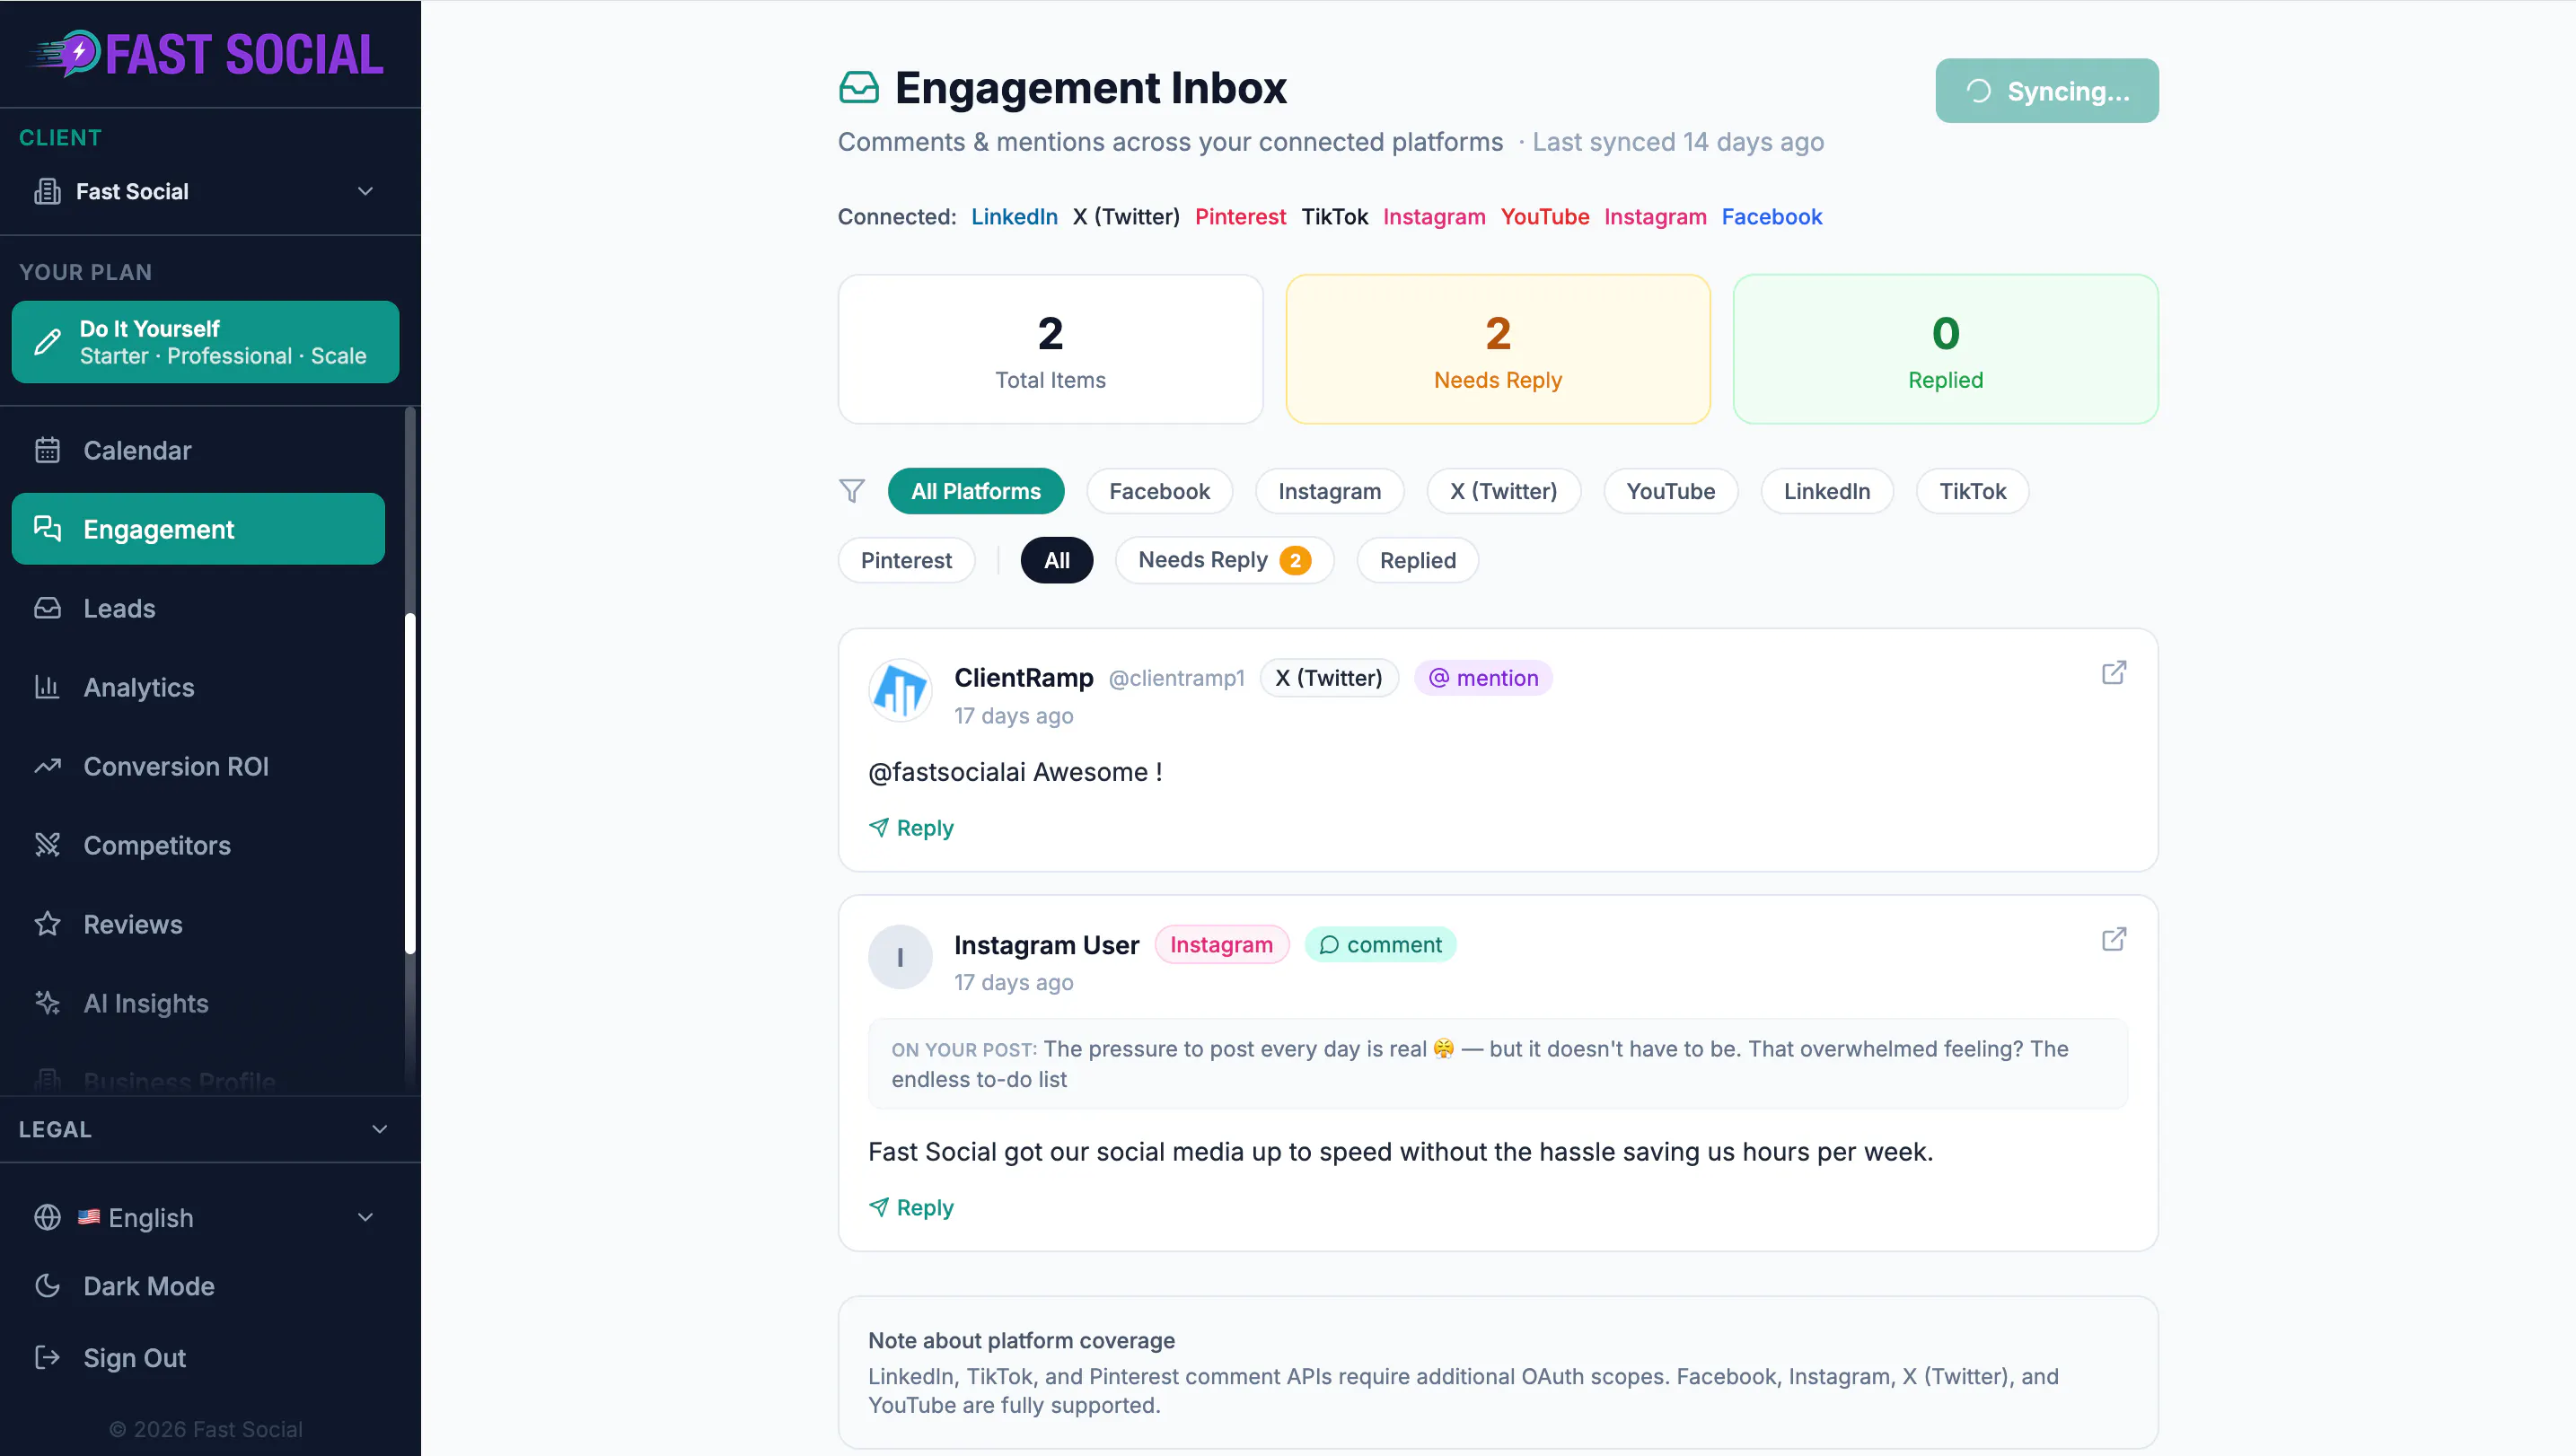
Task: Click the Total Items stats card
Action: 1050,349
